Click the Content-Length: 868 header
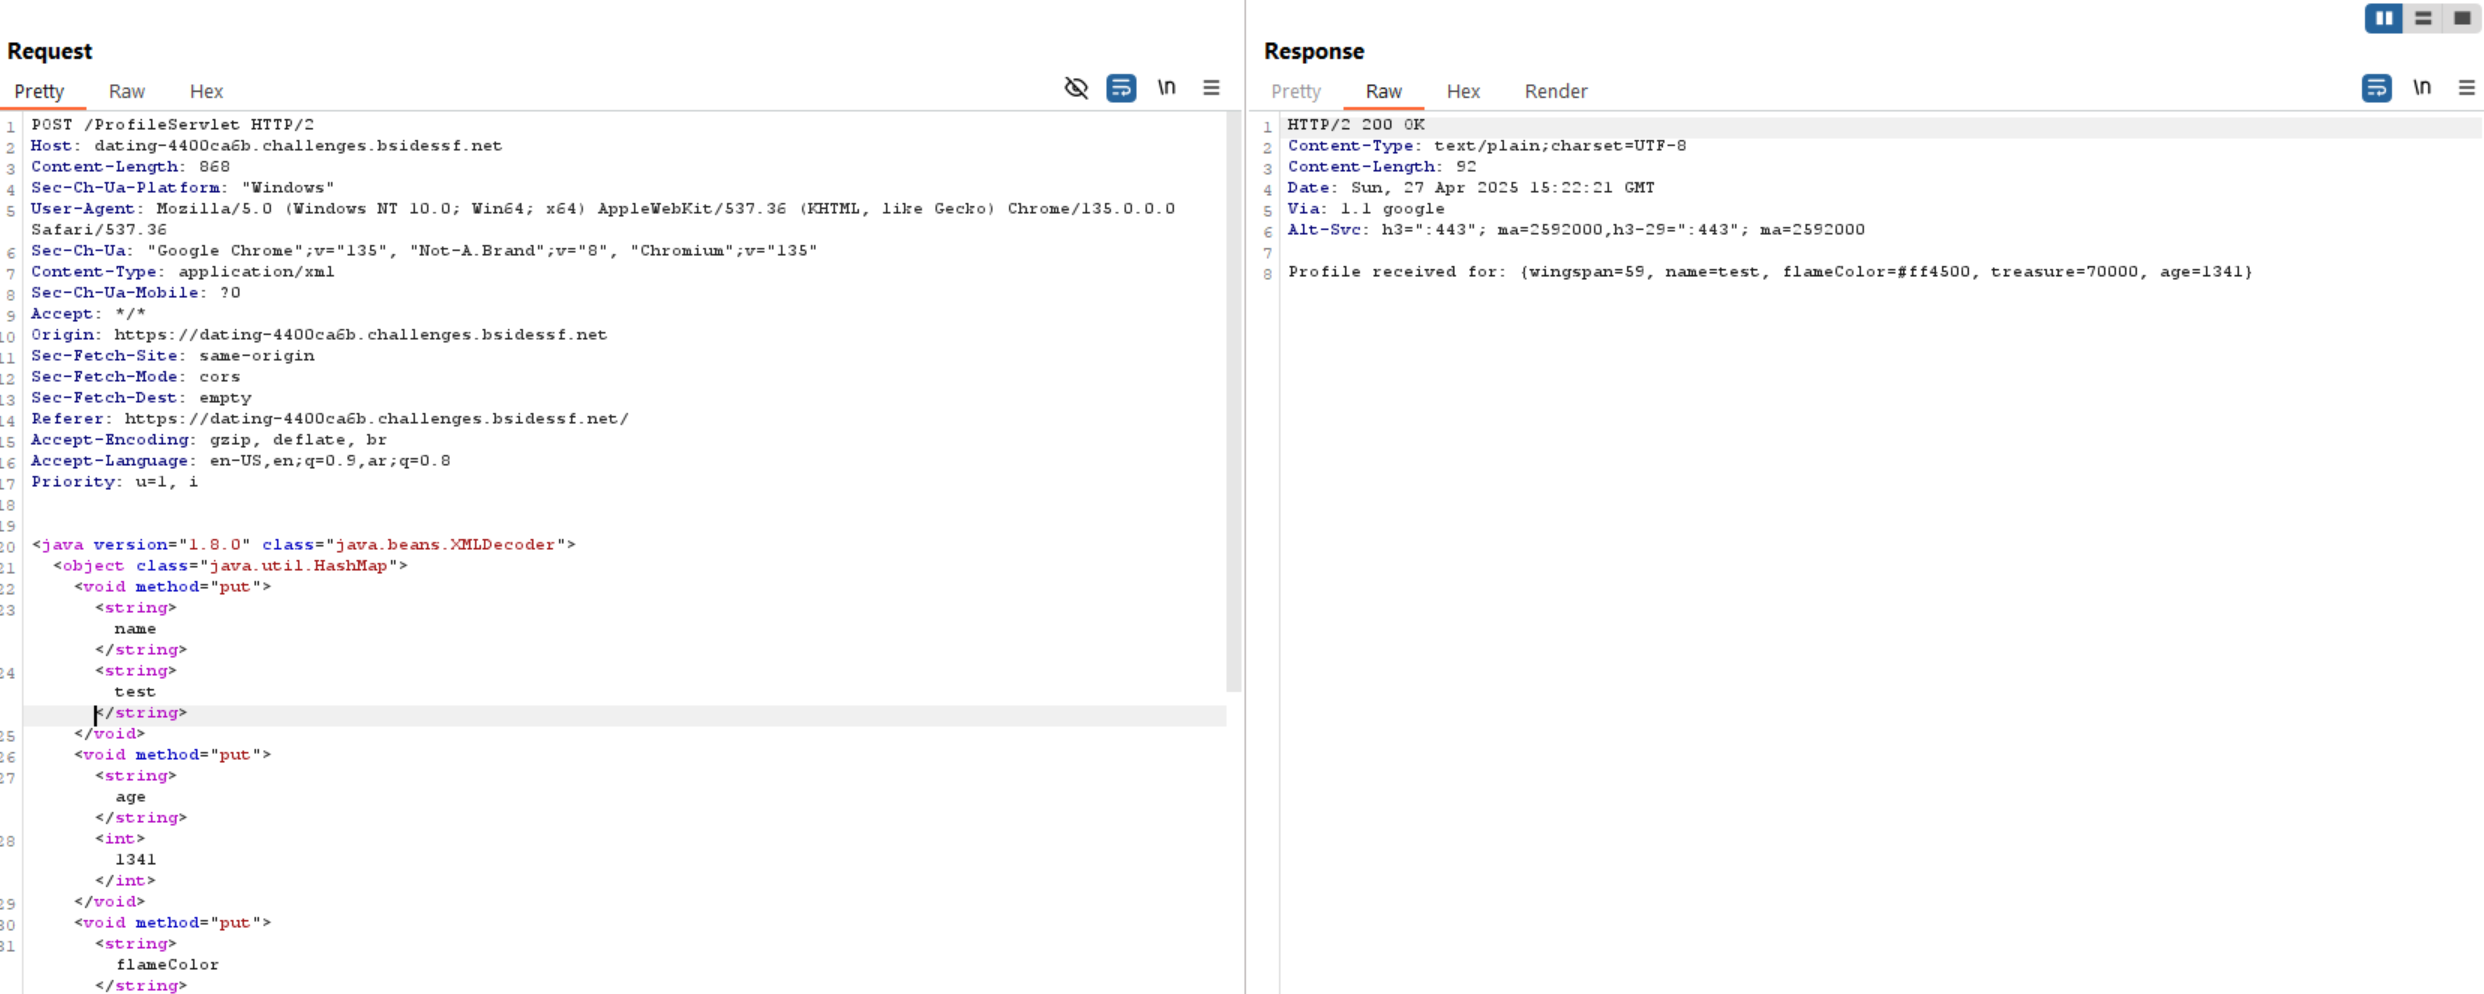 pyautogui.click(x=130, y=167)
